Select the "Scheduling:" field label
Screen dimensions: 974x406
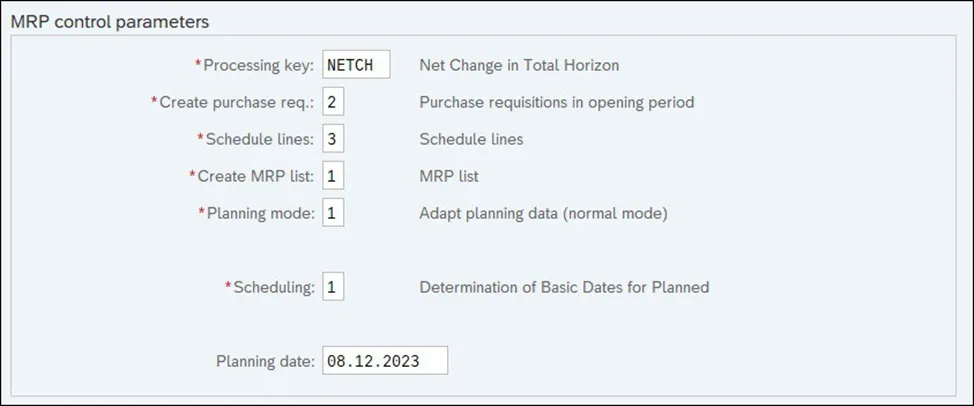(x=274, y=287)
